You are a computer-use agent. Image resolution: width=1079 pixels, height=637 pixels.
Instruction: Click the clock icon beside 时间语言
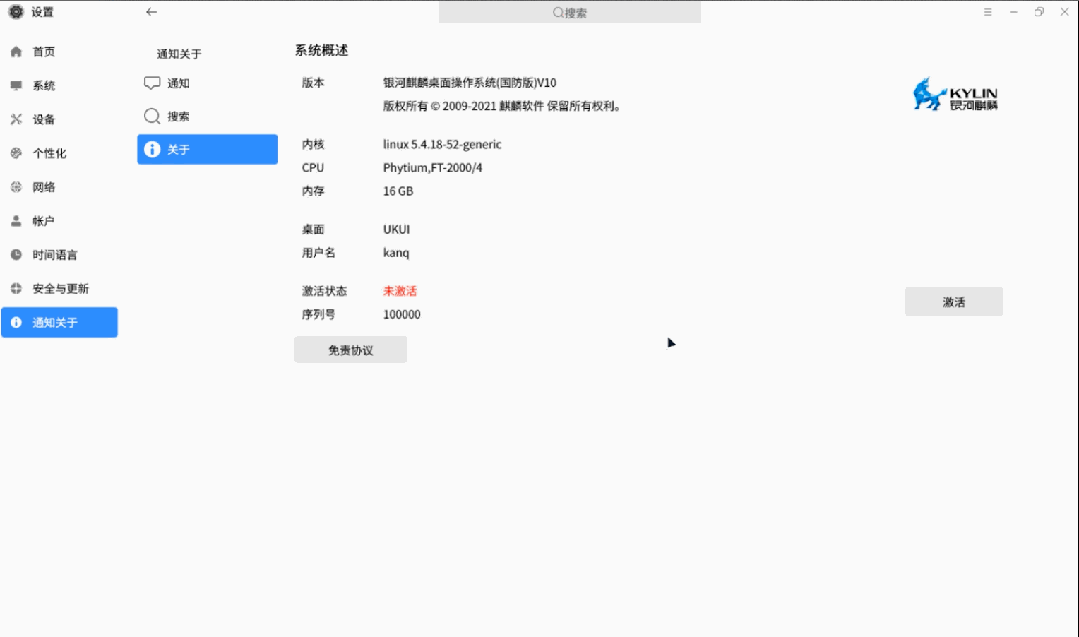point(17,255)
